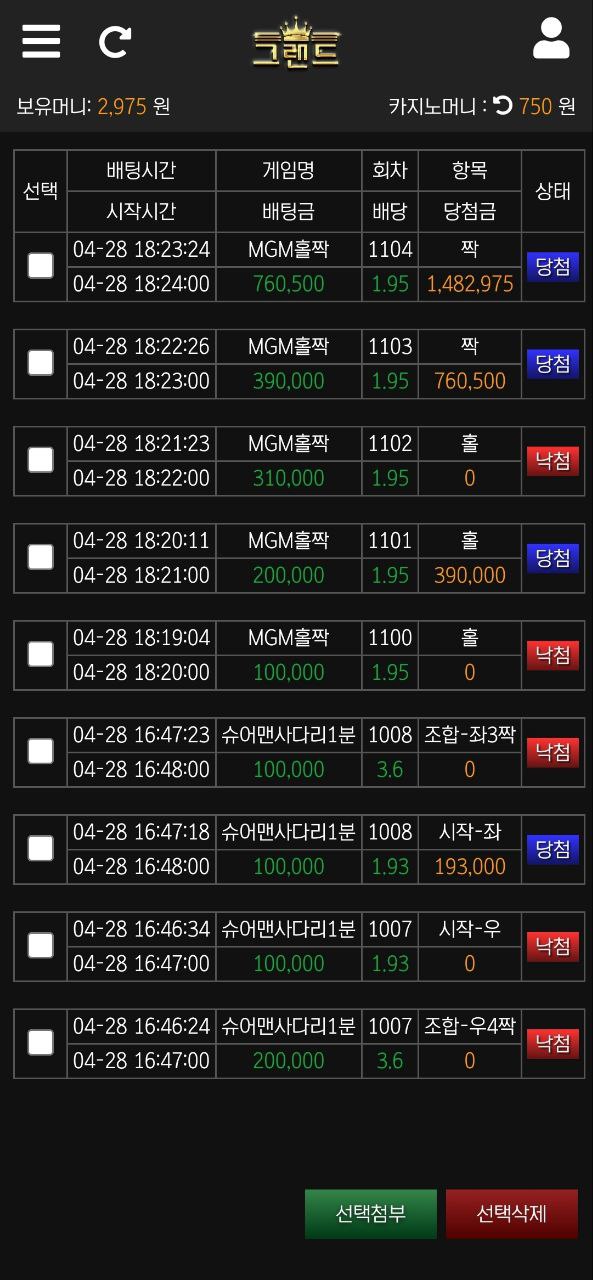593x1280 pixels.
Task: Open the user profile icon
Action: coord(551,39)
